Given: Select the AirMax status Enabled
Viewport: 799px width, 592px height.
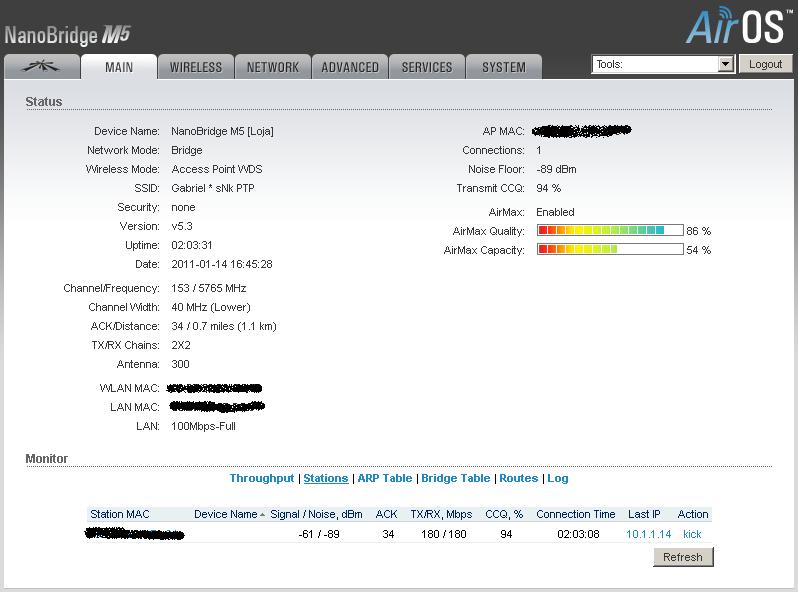Looking at the screenshot, I should click(x=555, y=212).
